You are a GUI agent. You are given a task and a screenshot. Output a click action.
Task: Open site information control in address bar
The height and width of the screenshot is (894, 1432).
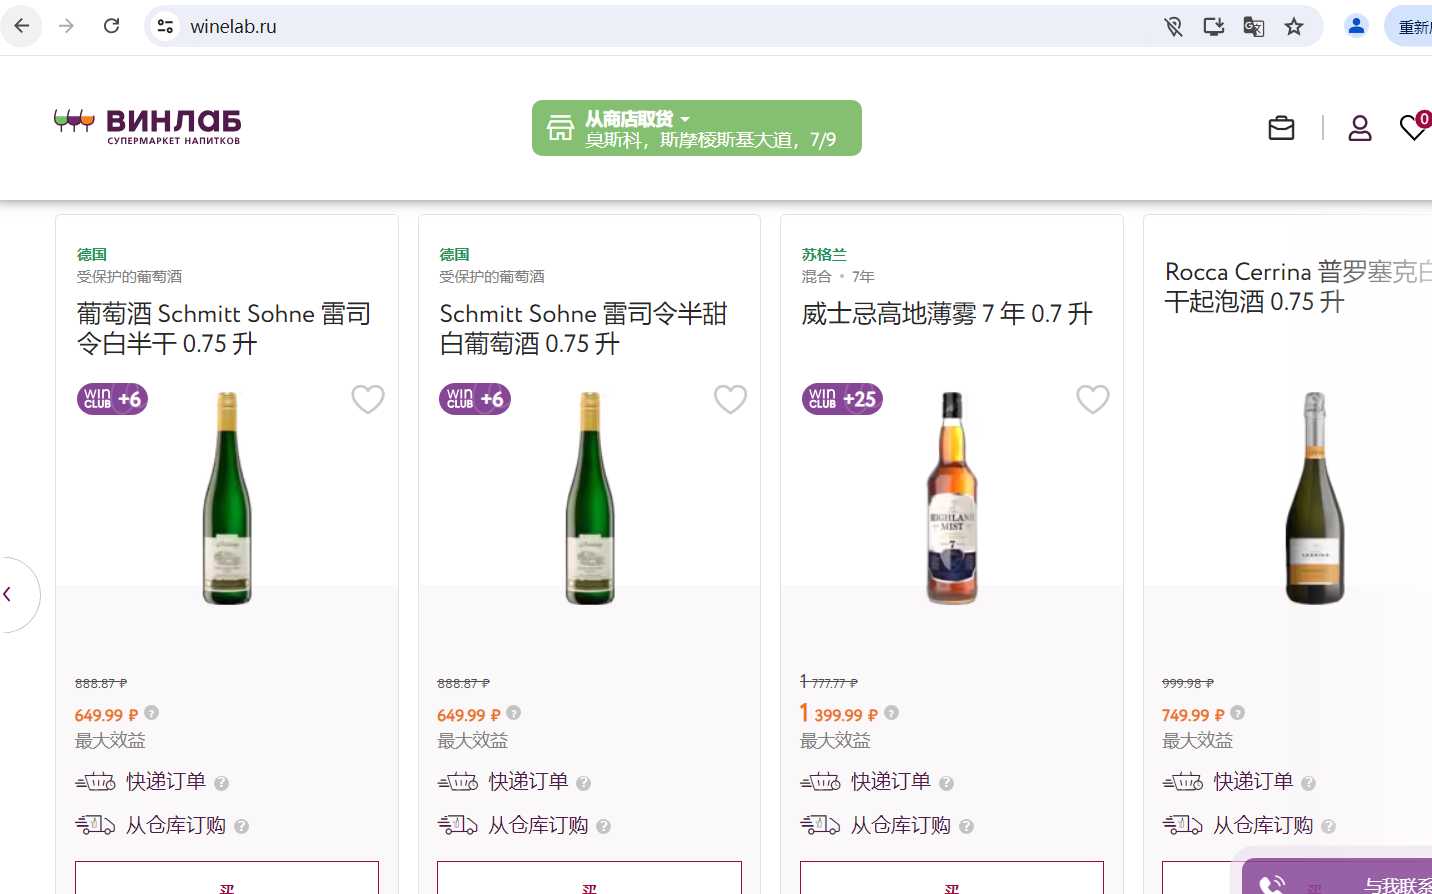(166, 26)
